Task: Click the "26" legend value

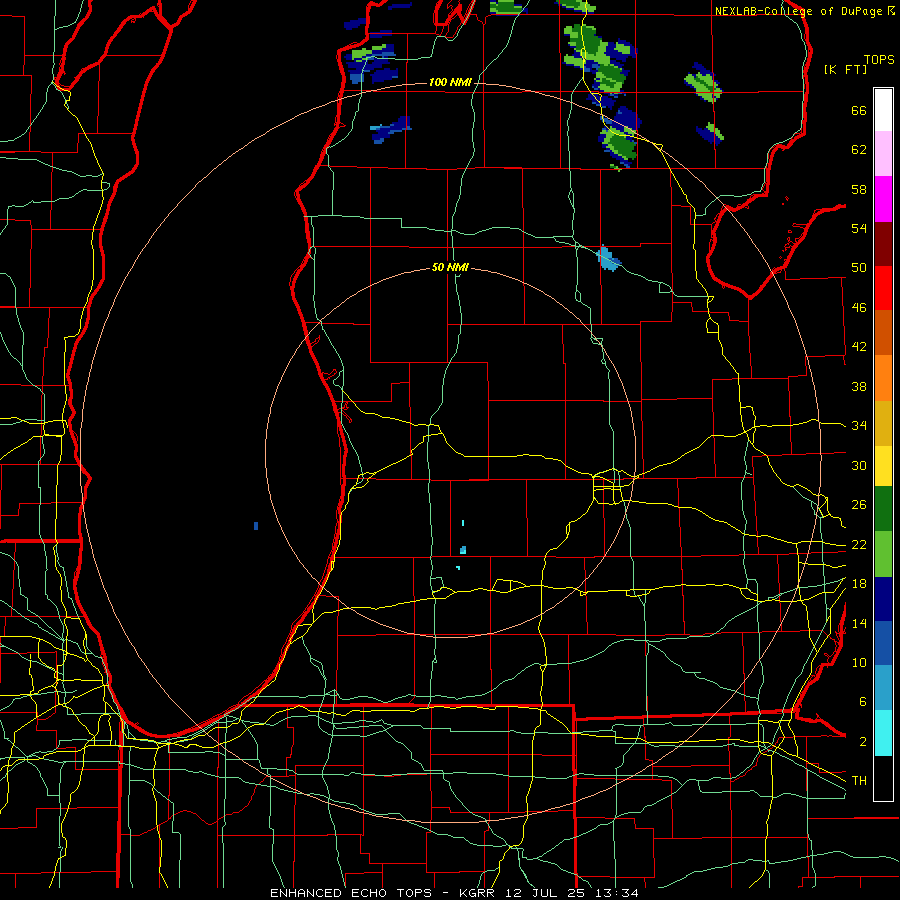Action: pyautogui.click(x=859, y=505)
